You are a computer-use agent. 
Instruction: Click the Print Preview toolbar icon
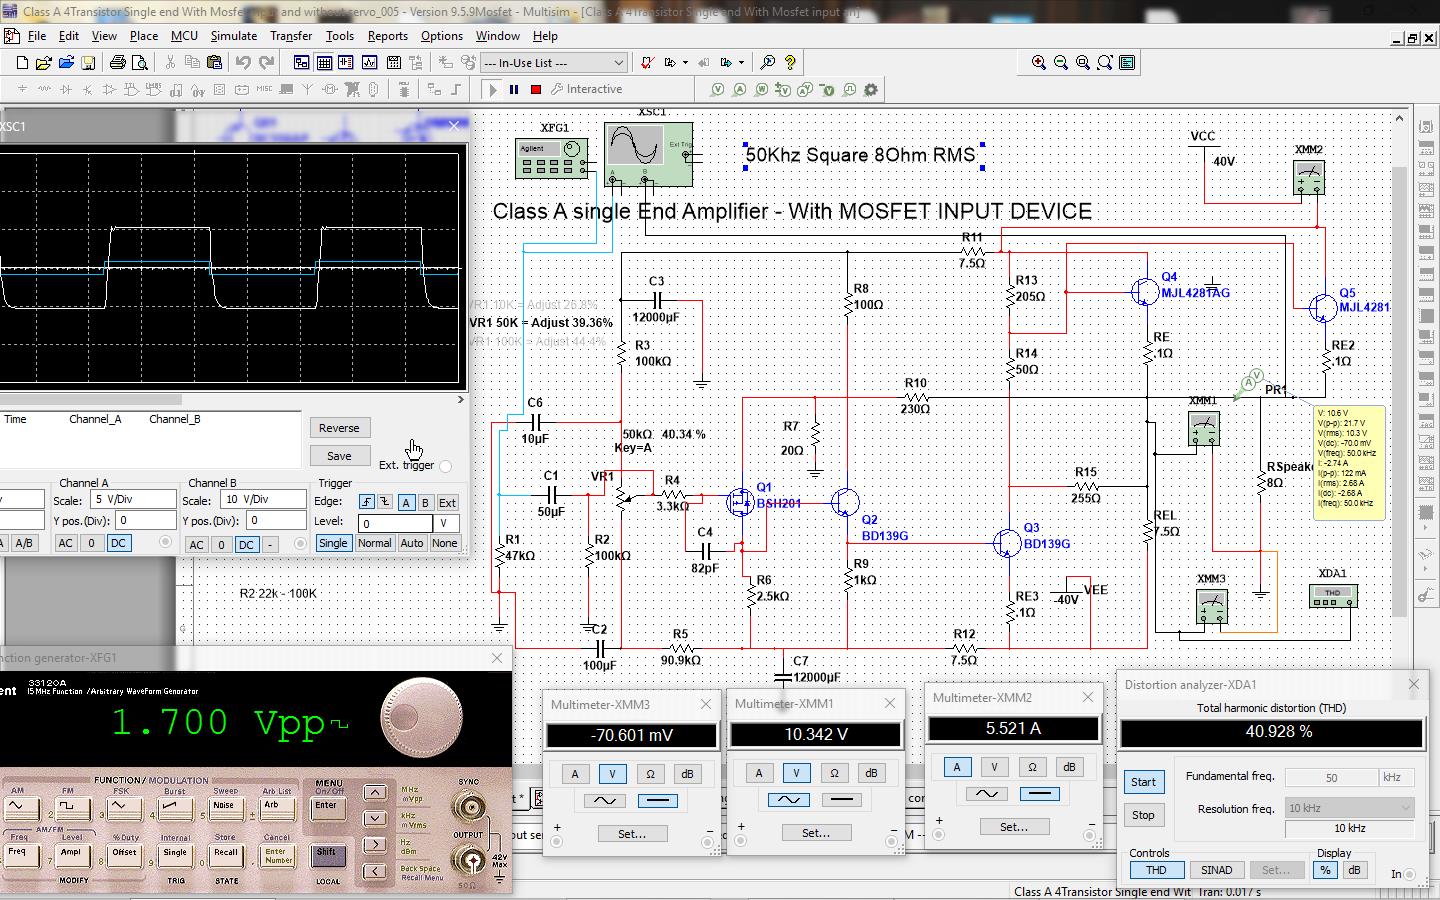click(x=140, y=62)
